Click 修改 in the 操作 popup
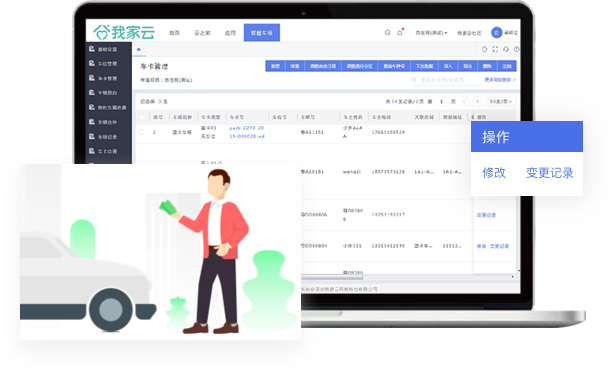Viewport: 610px width, 370px height. tap(494, 173)
